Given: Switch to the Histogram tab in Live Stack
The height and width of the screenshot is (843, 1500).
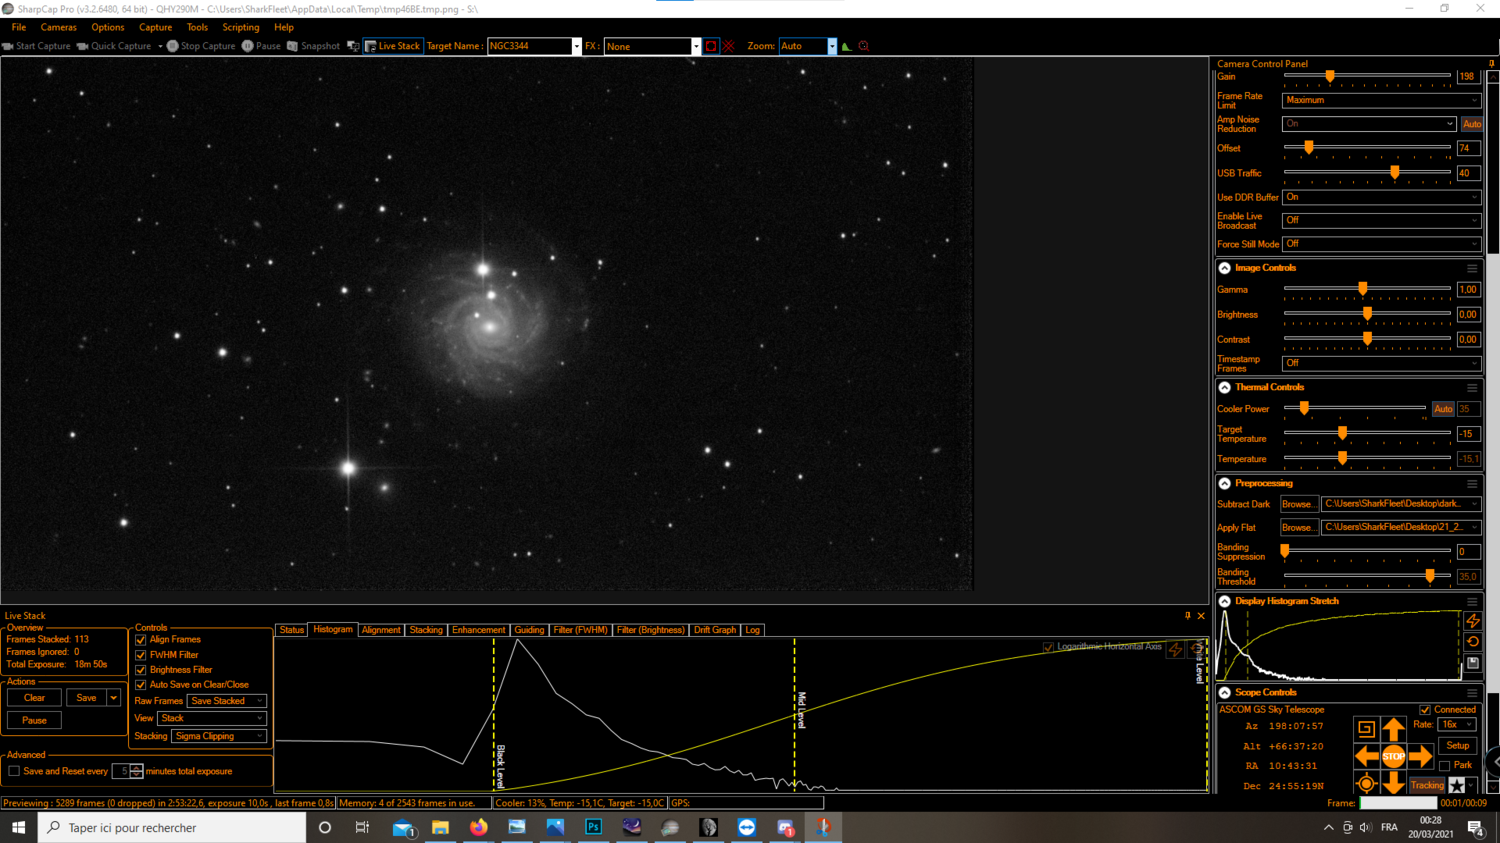Looking at the screenshot, I should click(333, 630).
